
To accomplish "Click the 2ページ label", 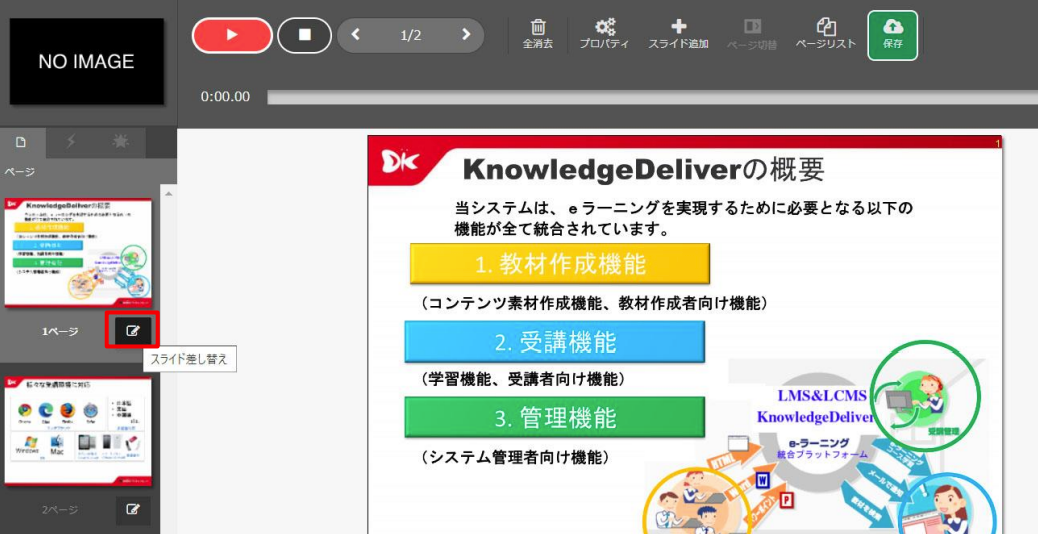I will (x=60, y=510).
